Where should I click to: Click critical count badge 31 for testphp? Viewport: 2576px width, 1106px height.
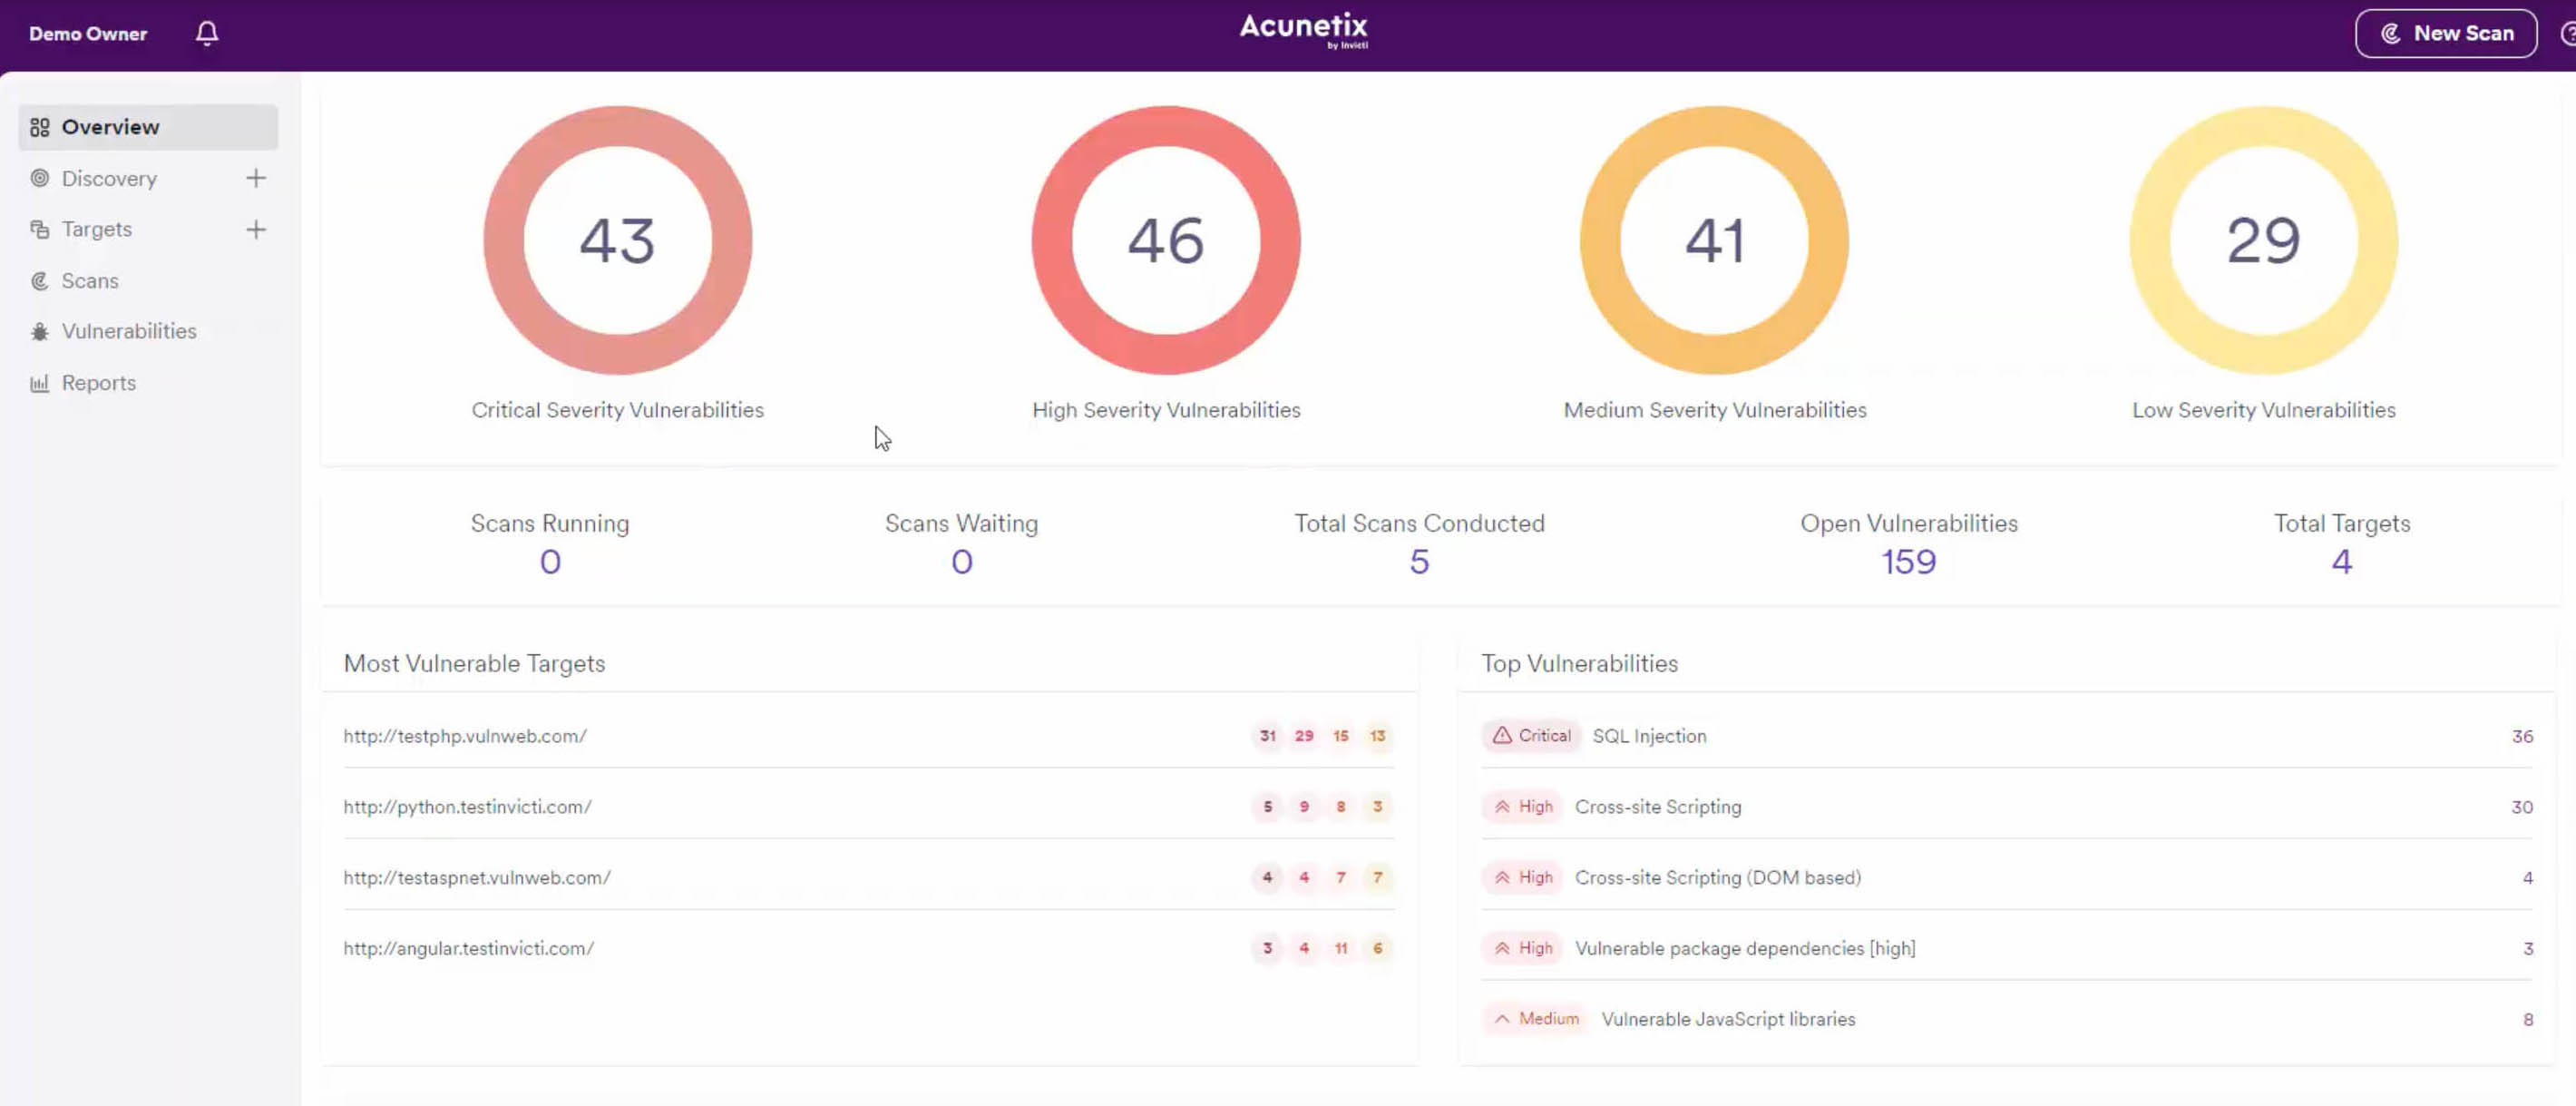(x=1267, y=736)
